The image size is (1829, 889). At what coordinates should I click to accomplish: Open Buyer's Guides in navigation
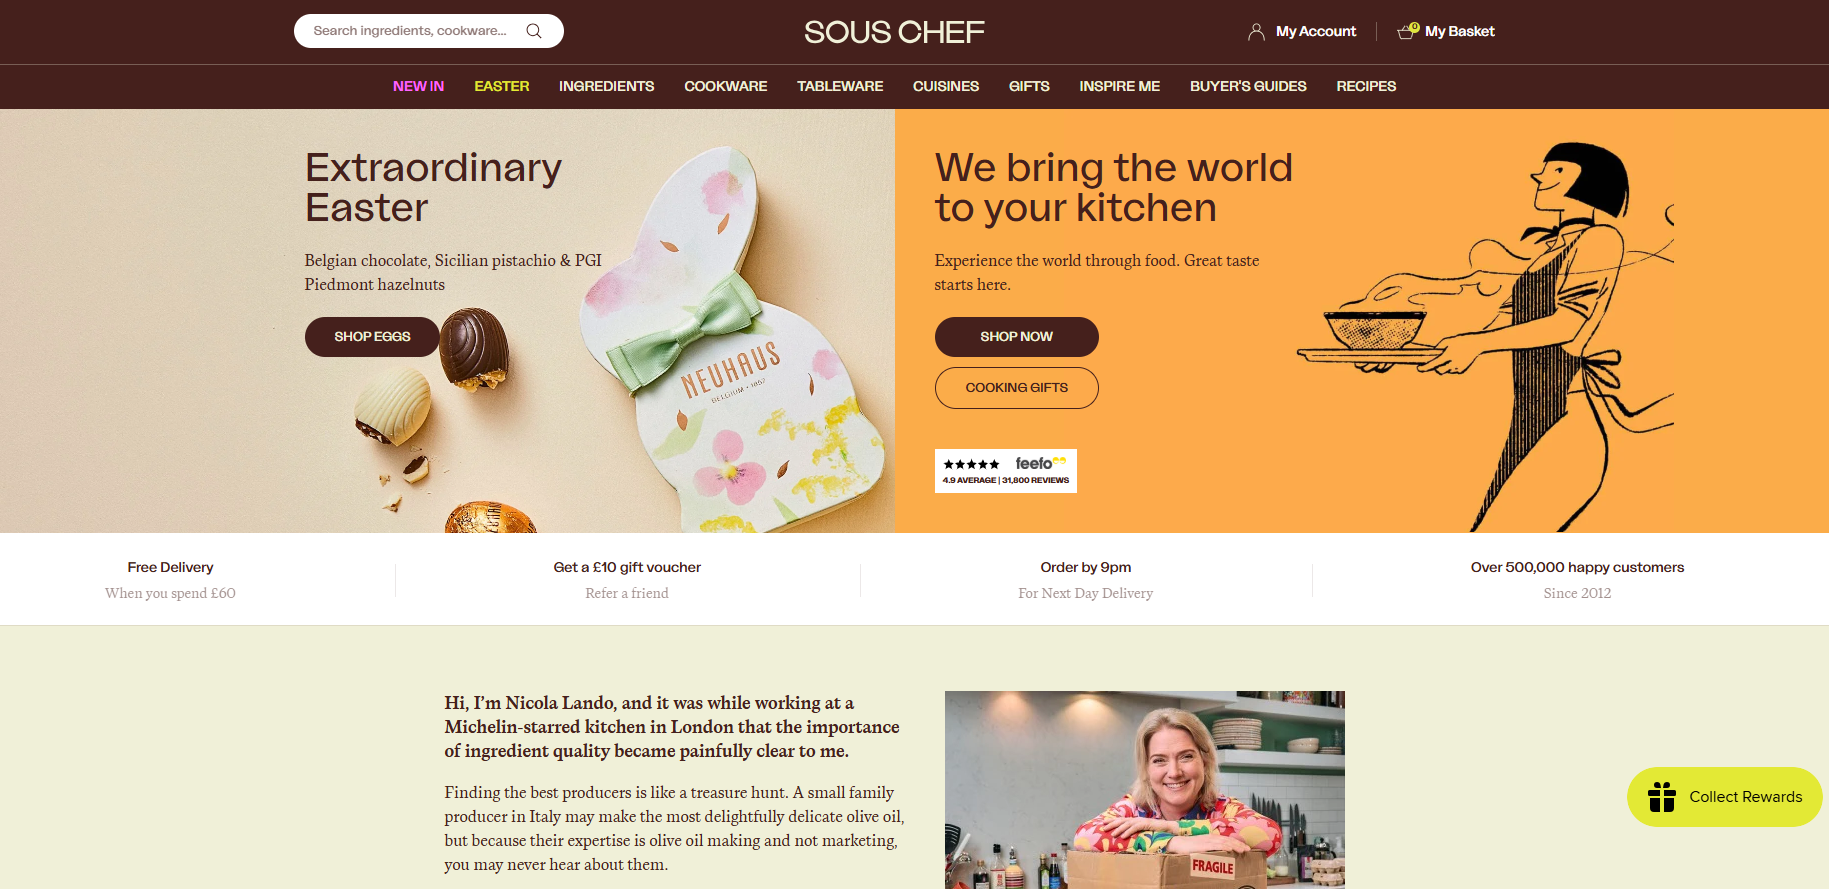tap(1248, 86)
